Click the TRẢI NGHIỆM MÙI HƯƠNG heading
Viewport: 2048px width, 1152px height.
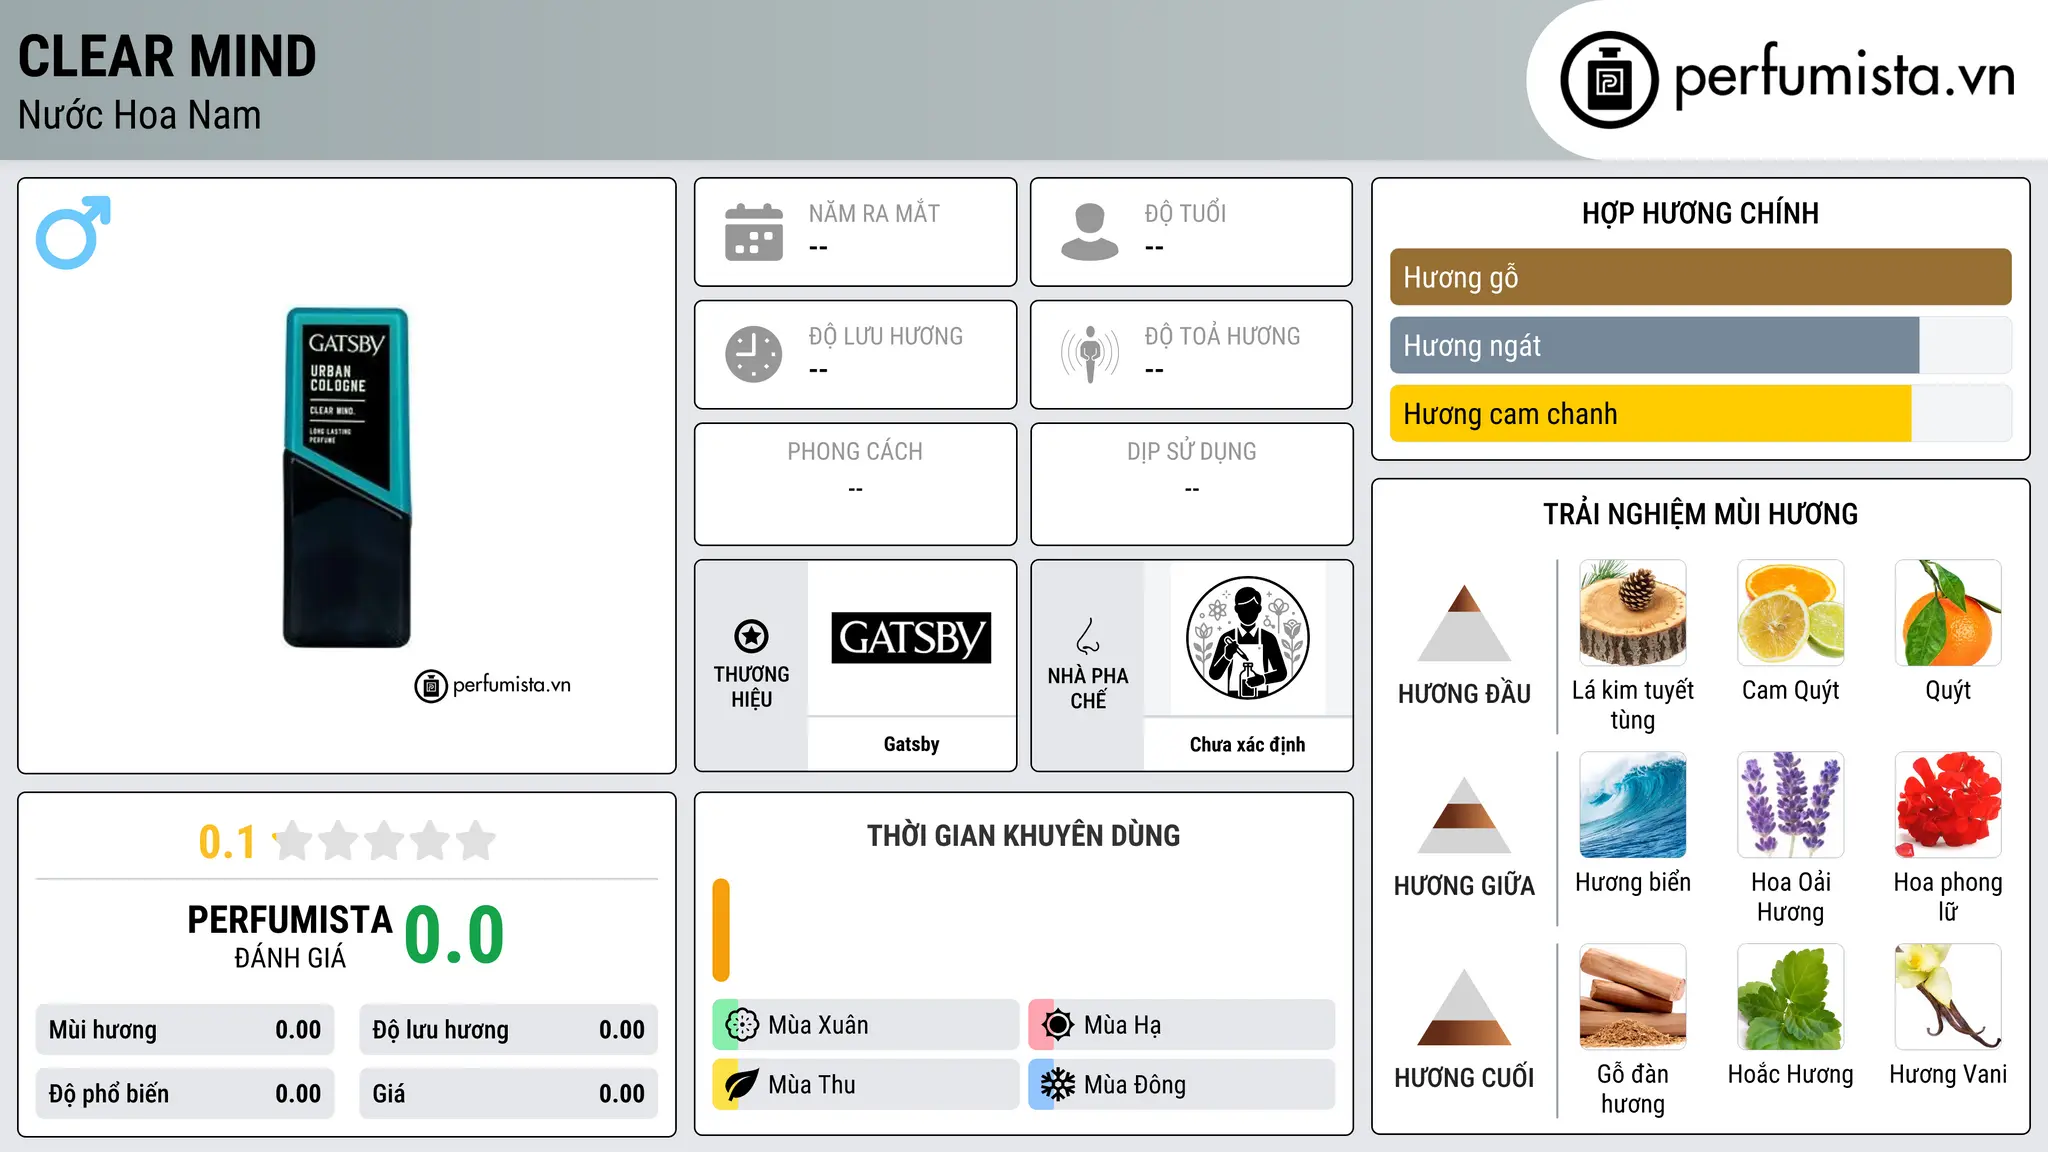[x=1700, y=514]
